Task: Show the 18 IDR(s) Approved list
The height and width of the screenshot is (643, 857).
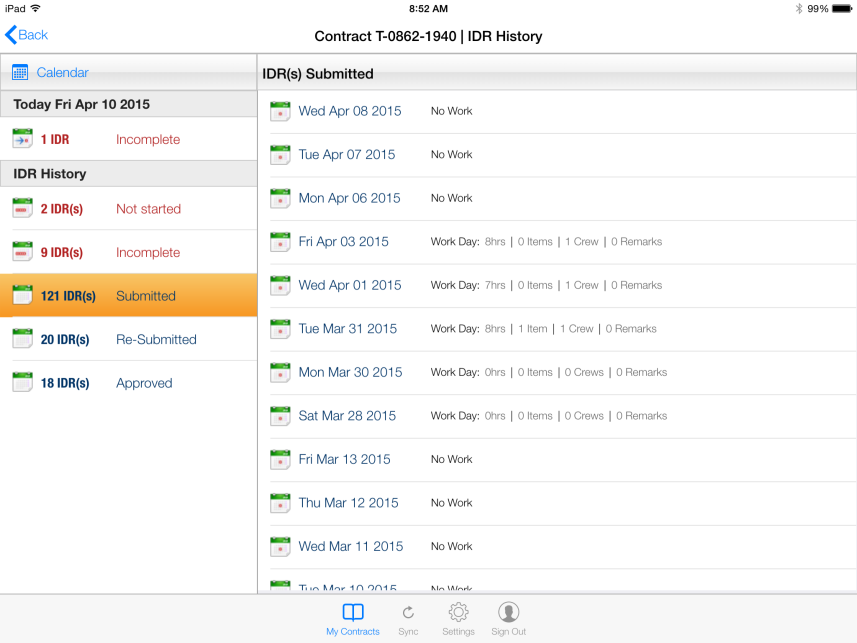Action: point(128,383)
